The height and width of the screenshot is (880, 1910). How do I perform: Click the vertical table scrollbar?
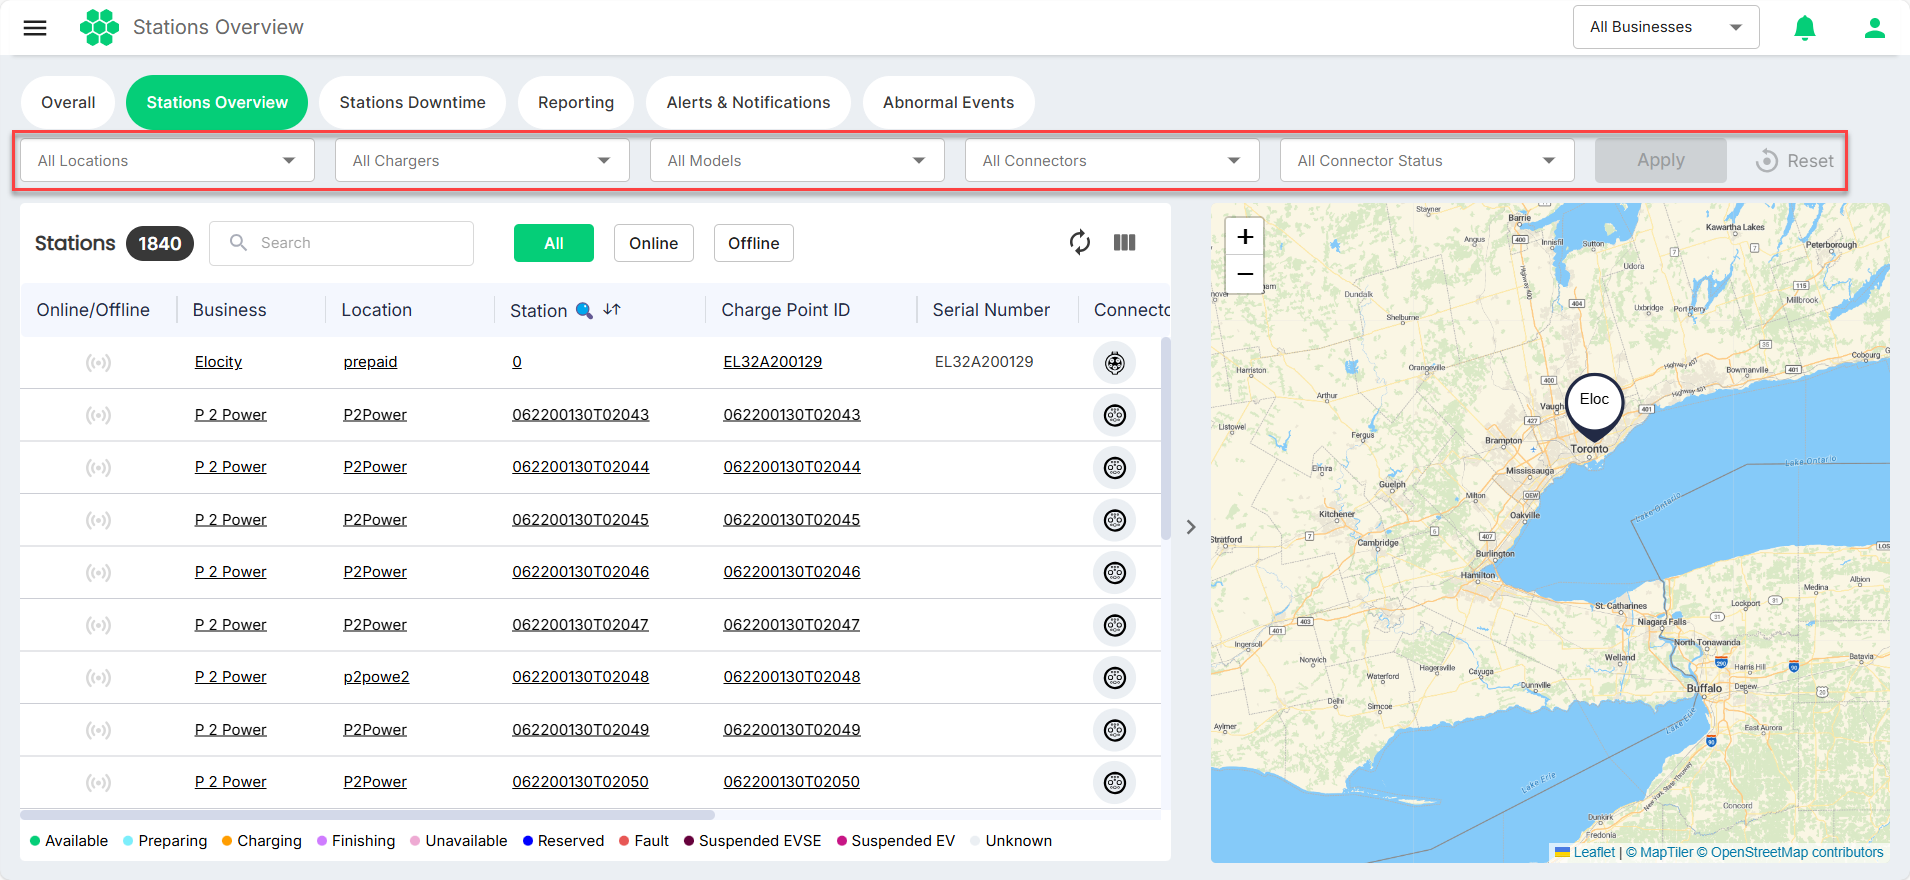1165,440
